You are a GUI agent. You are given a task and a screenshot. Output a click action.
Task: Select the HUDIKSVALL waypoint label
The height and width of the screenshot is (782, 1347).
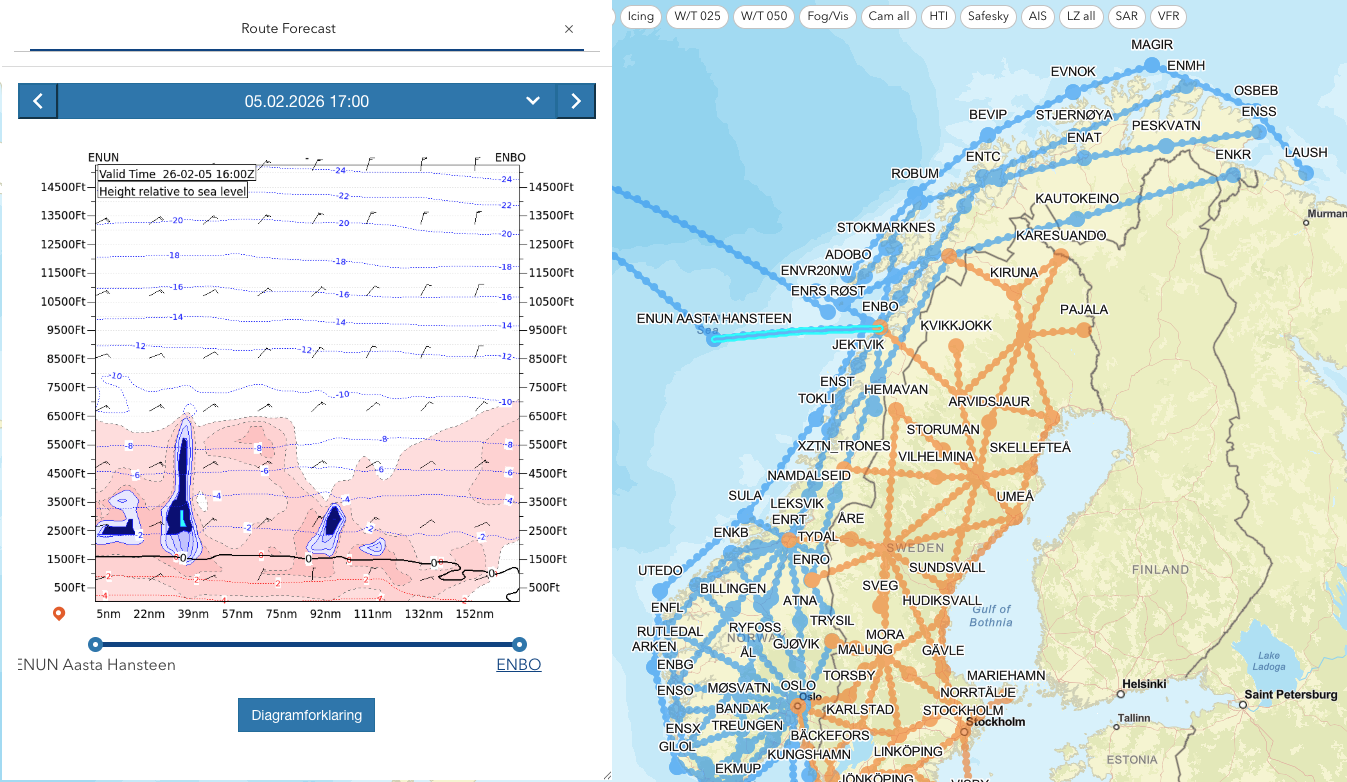(x=942, y=601)
